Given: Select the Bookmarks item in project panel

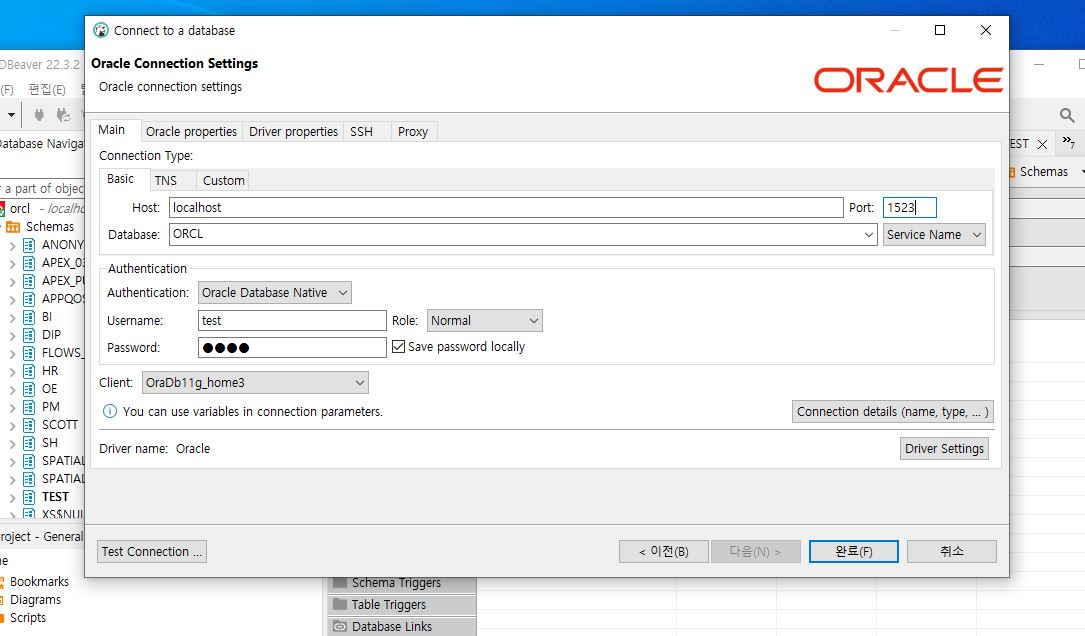Looking at the screenshot, I should pos(39,582).
